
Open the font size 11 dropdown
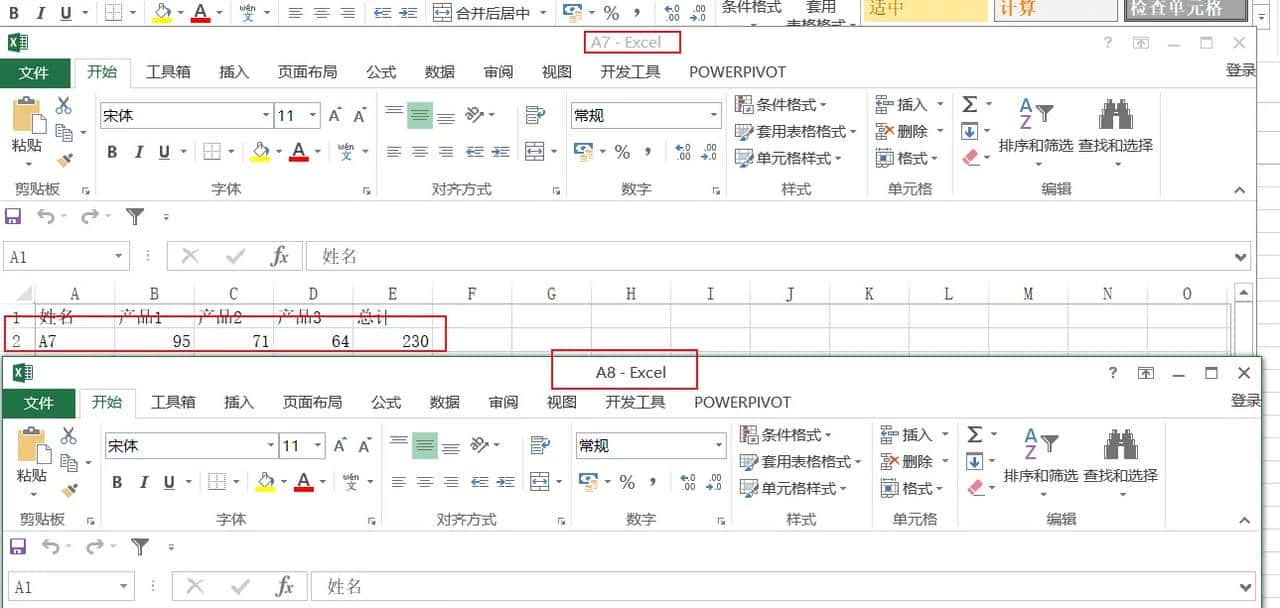click(308, 114)
